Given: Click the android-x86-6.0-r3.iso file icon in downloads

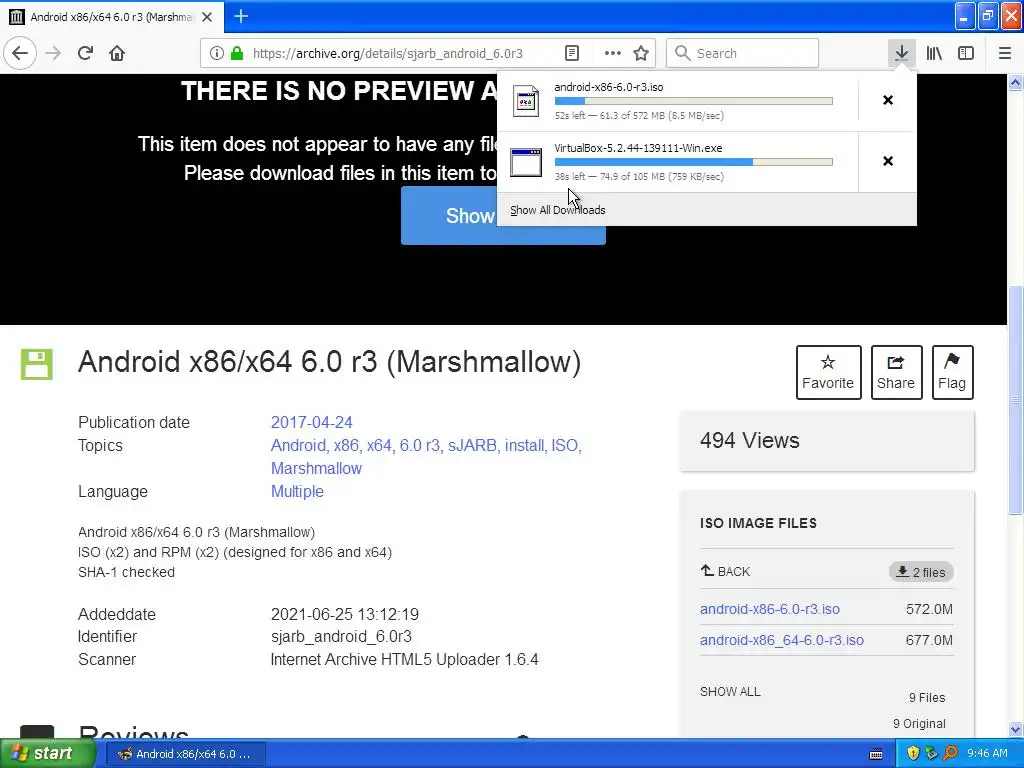Looking at the screenshot, I should (x=526, y=101).
